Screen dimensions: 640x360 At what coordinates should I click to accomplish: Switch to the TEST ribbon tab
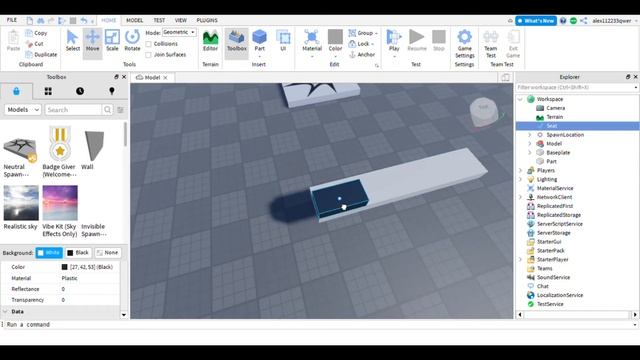(159, 20)
